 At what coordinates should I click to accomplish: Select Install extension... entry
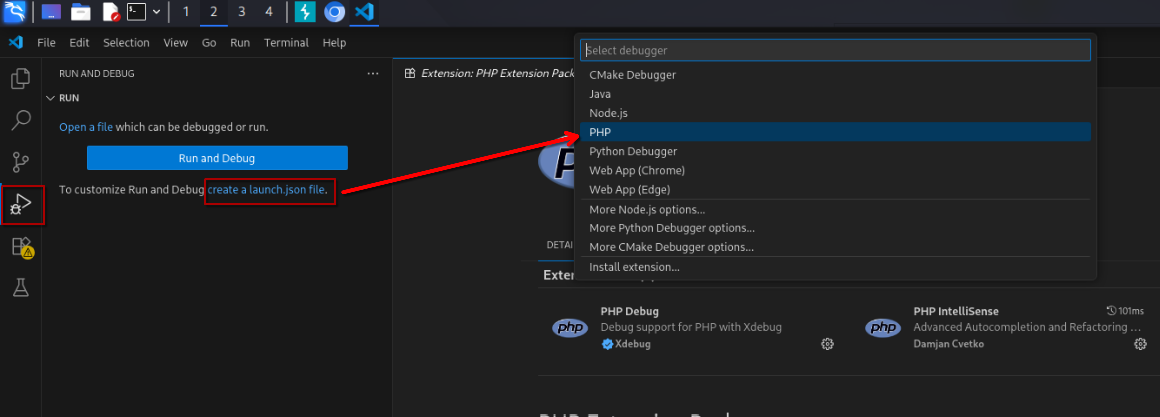click(x=835, y=267)
